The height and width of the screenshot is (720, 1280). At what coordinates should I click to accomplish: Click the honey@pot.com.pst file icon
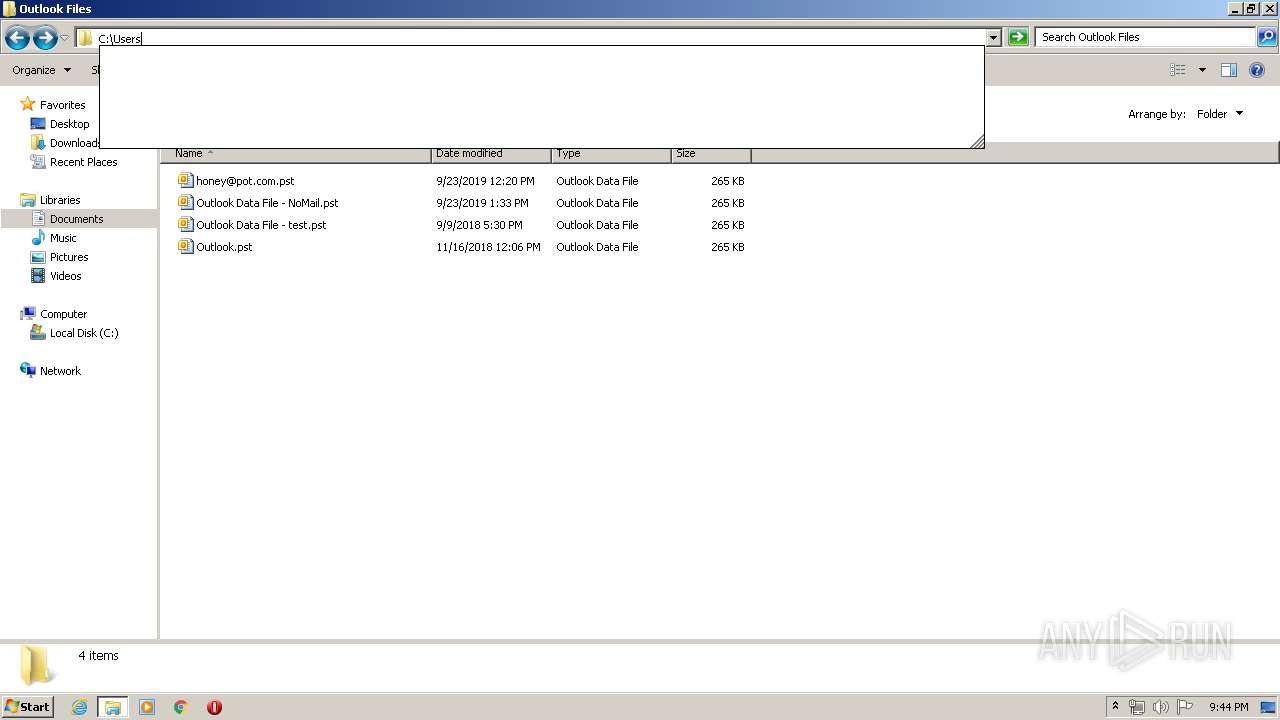pyautogui.click(x=185, y=180)
